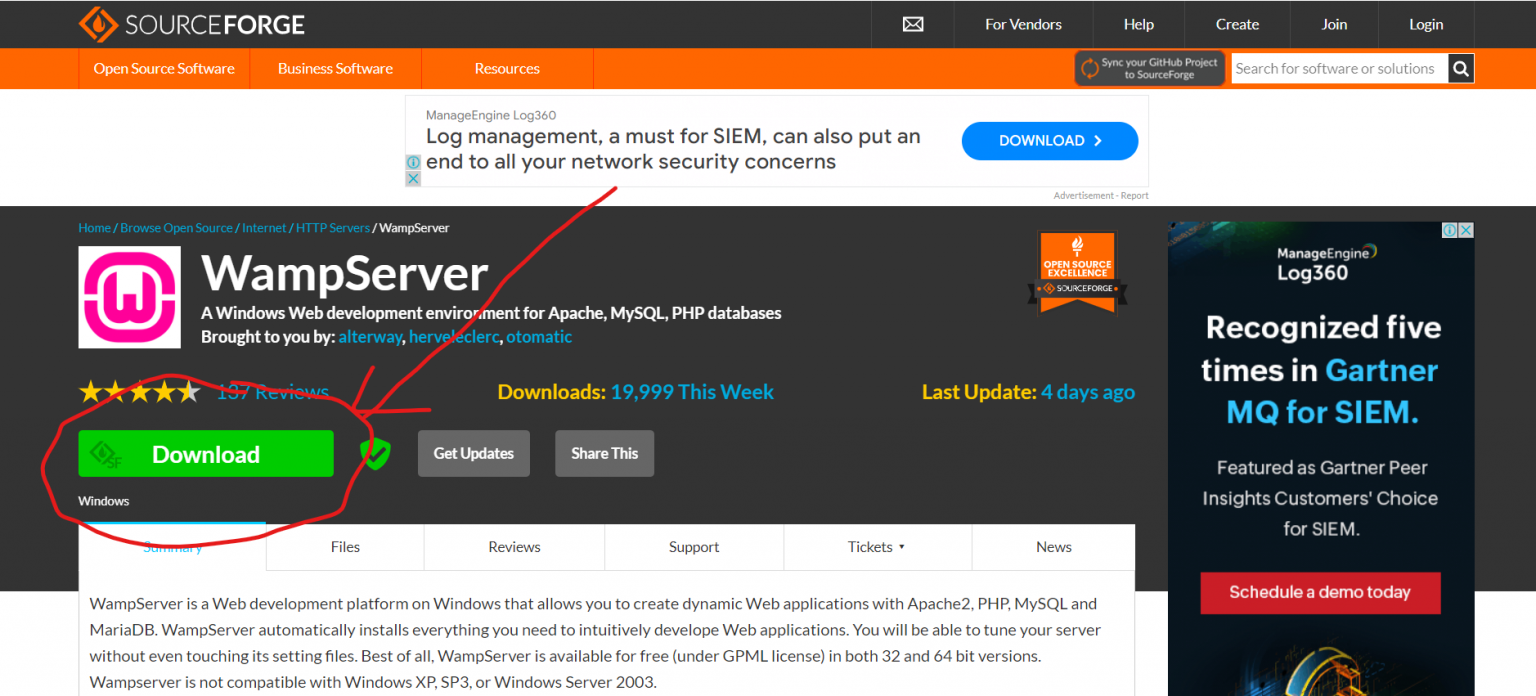Click the pink WampServer logo

[129, 297]
